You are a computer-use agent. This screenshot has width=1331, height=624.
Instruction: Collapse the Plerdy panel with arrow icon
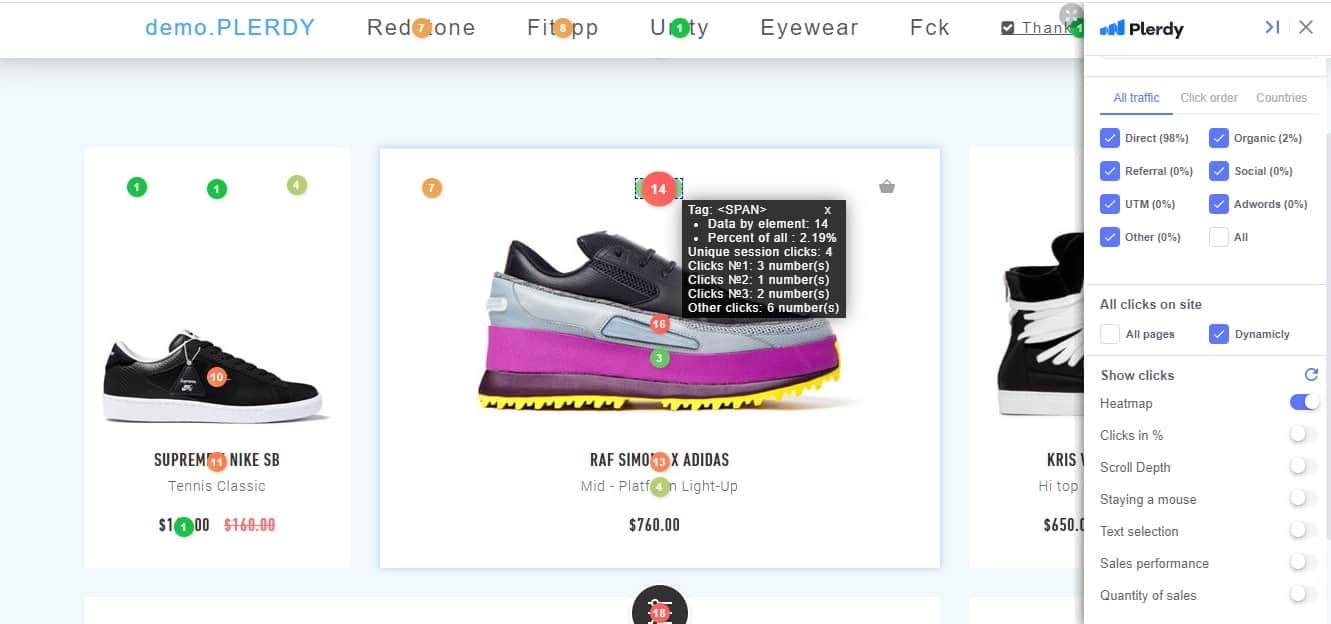pos(1272,27)
